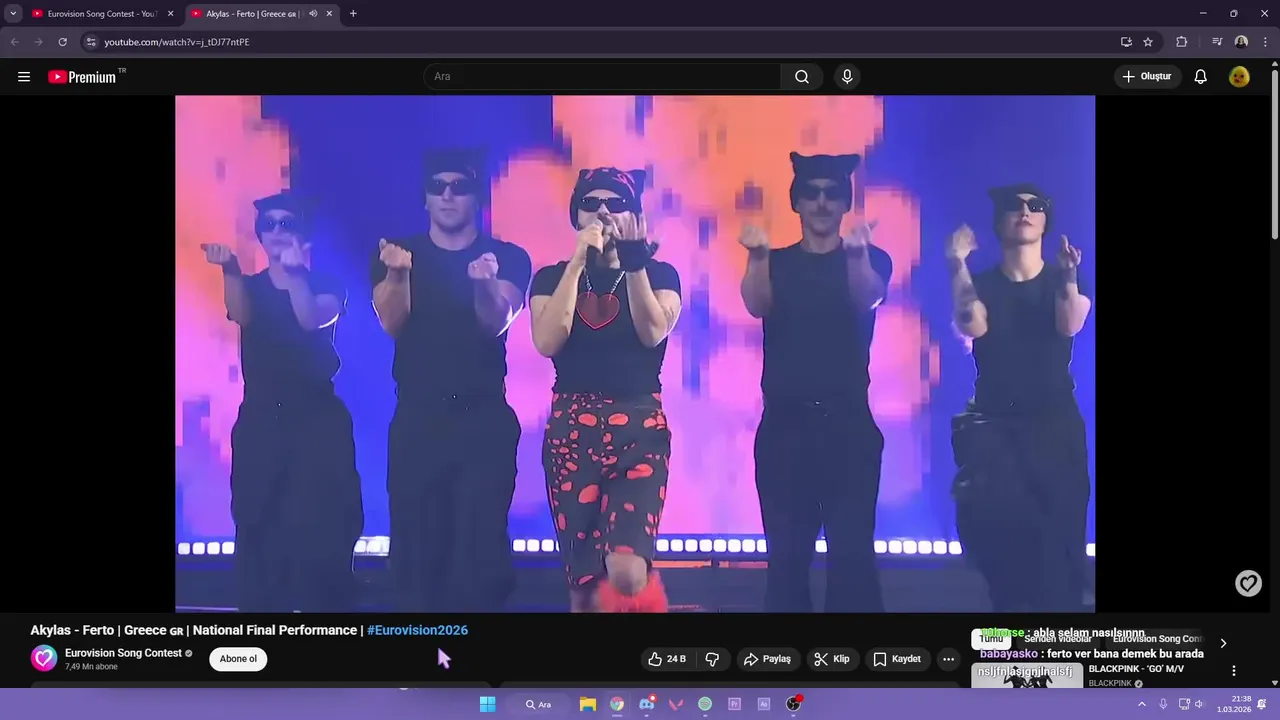Viewport: 1280px width, 720px height.
Task: Open File Explorer from taskbar
Action: pos(588,704)
